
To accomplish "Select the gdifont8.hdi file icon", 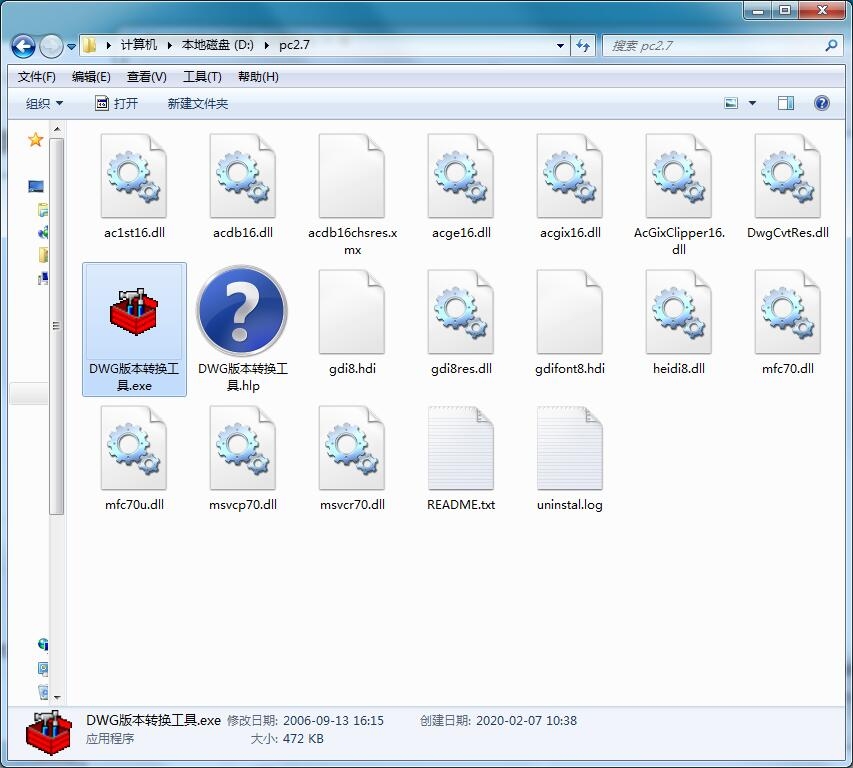I will pyautogui.click(x=570, y=312).
